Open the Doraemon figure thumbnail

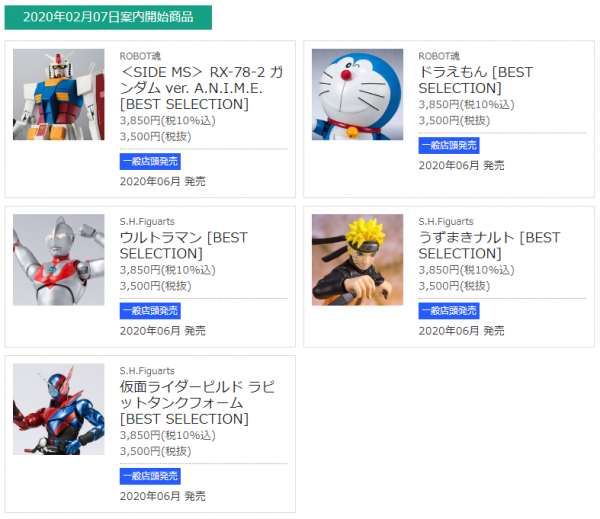[x=357, y=94]
